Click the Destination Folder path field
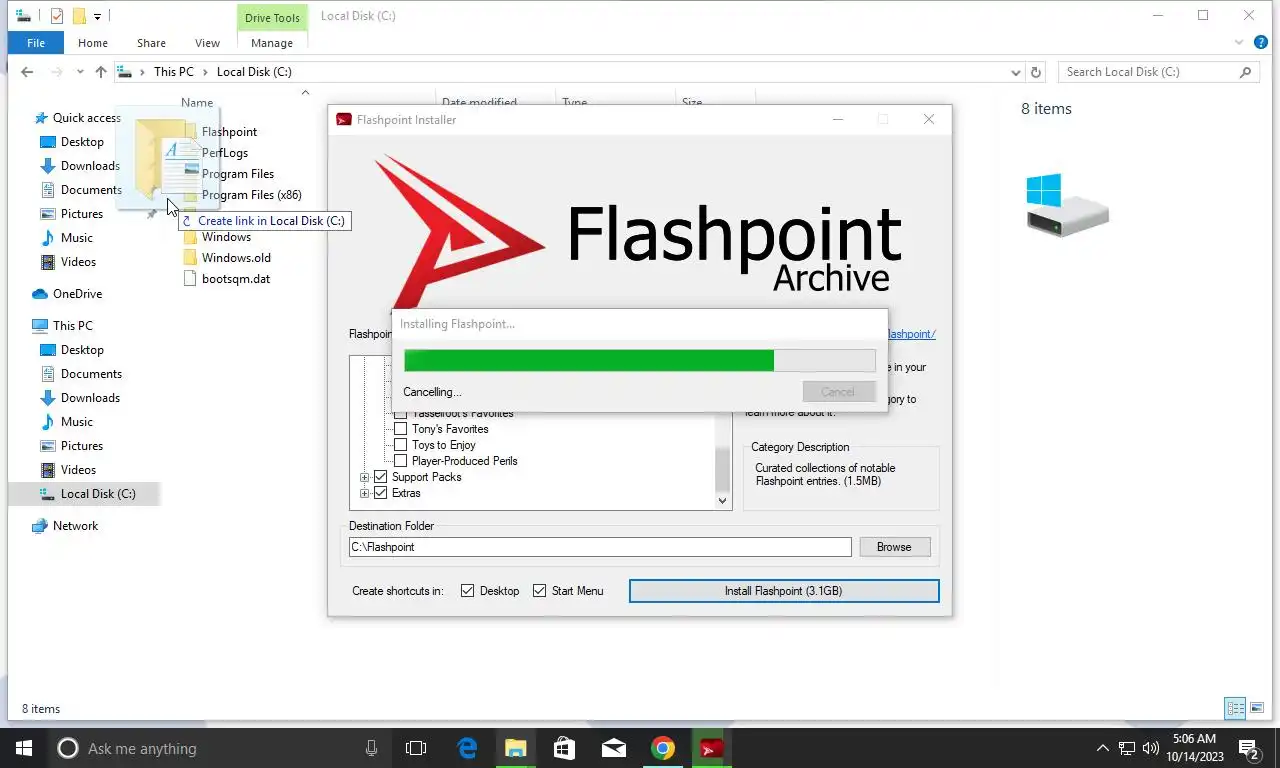Viewport: 1280px width, 768px height. pyautogui.click(x=600, y=547)
